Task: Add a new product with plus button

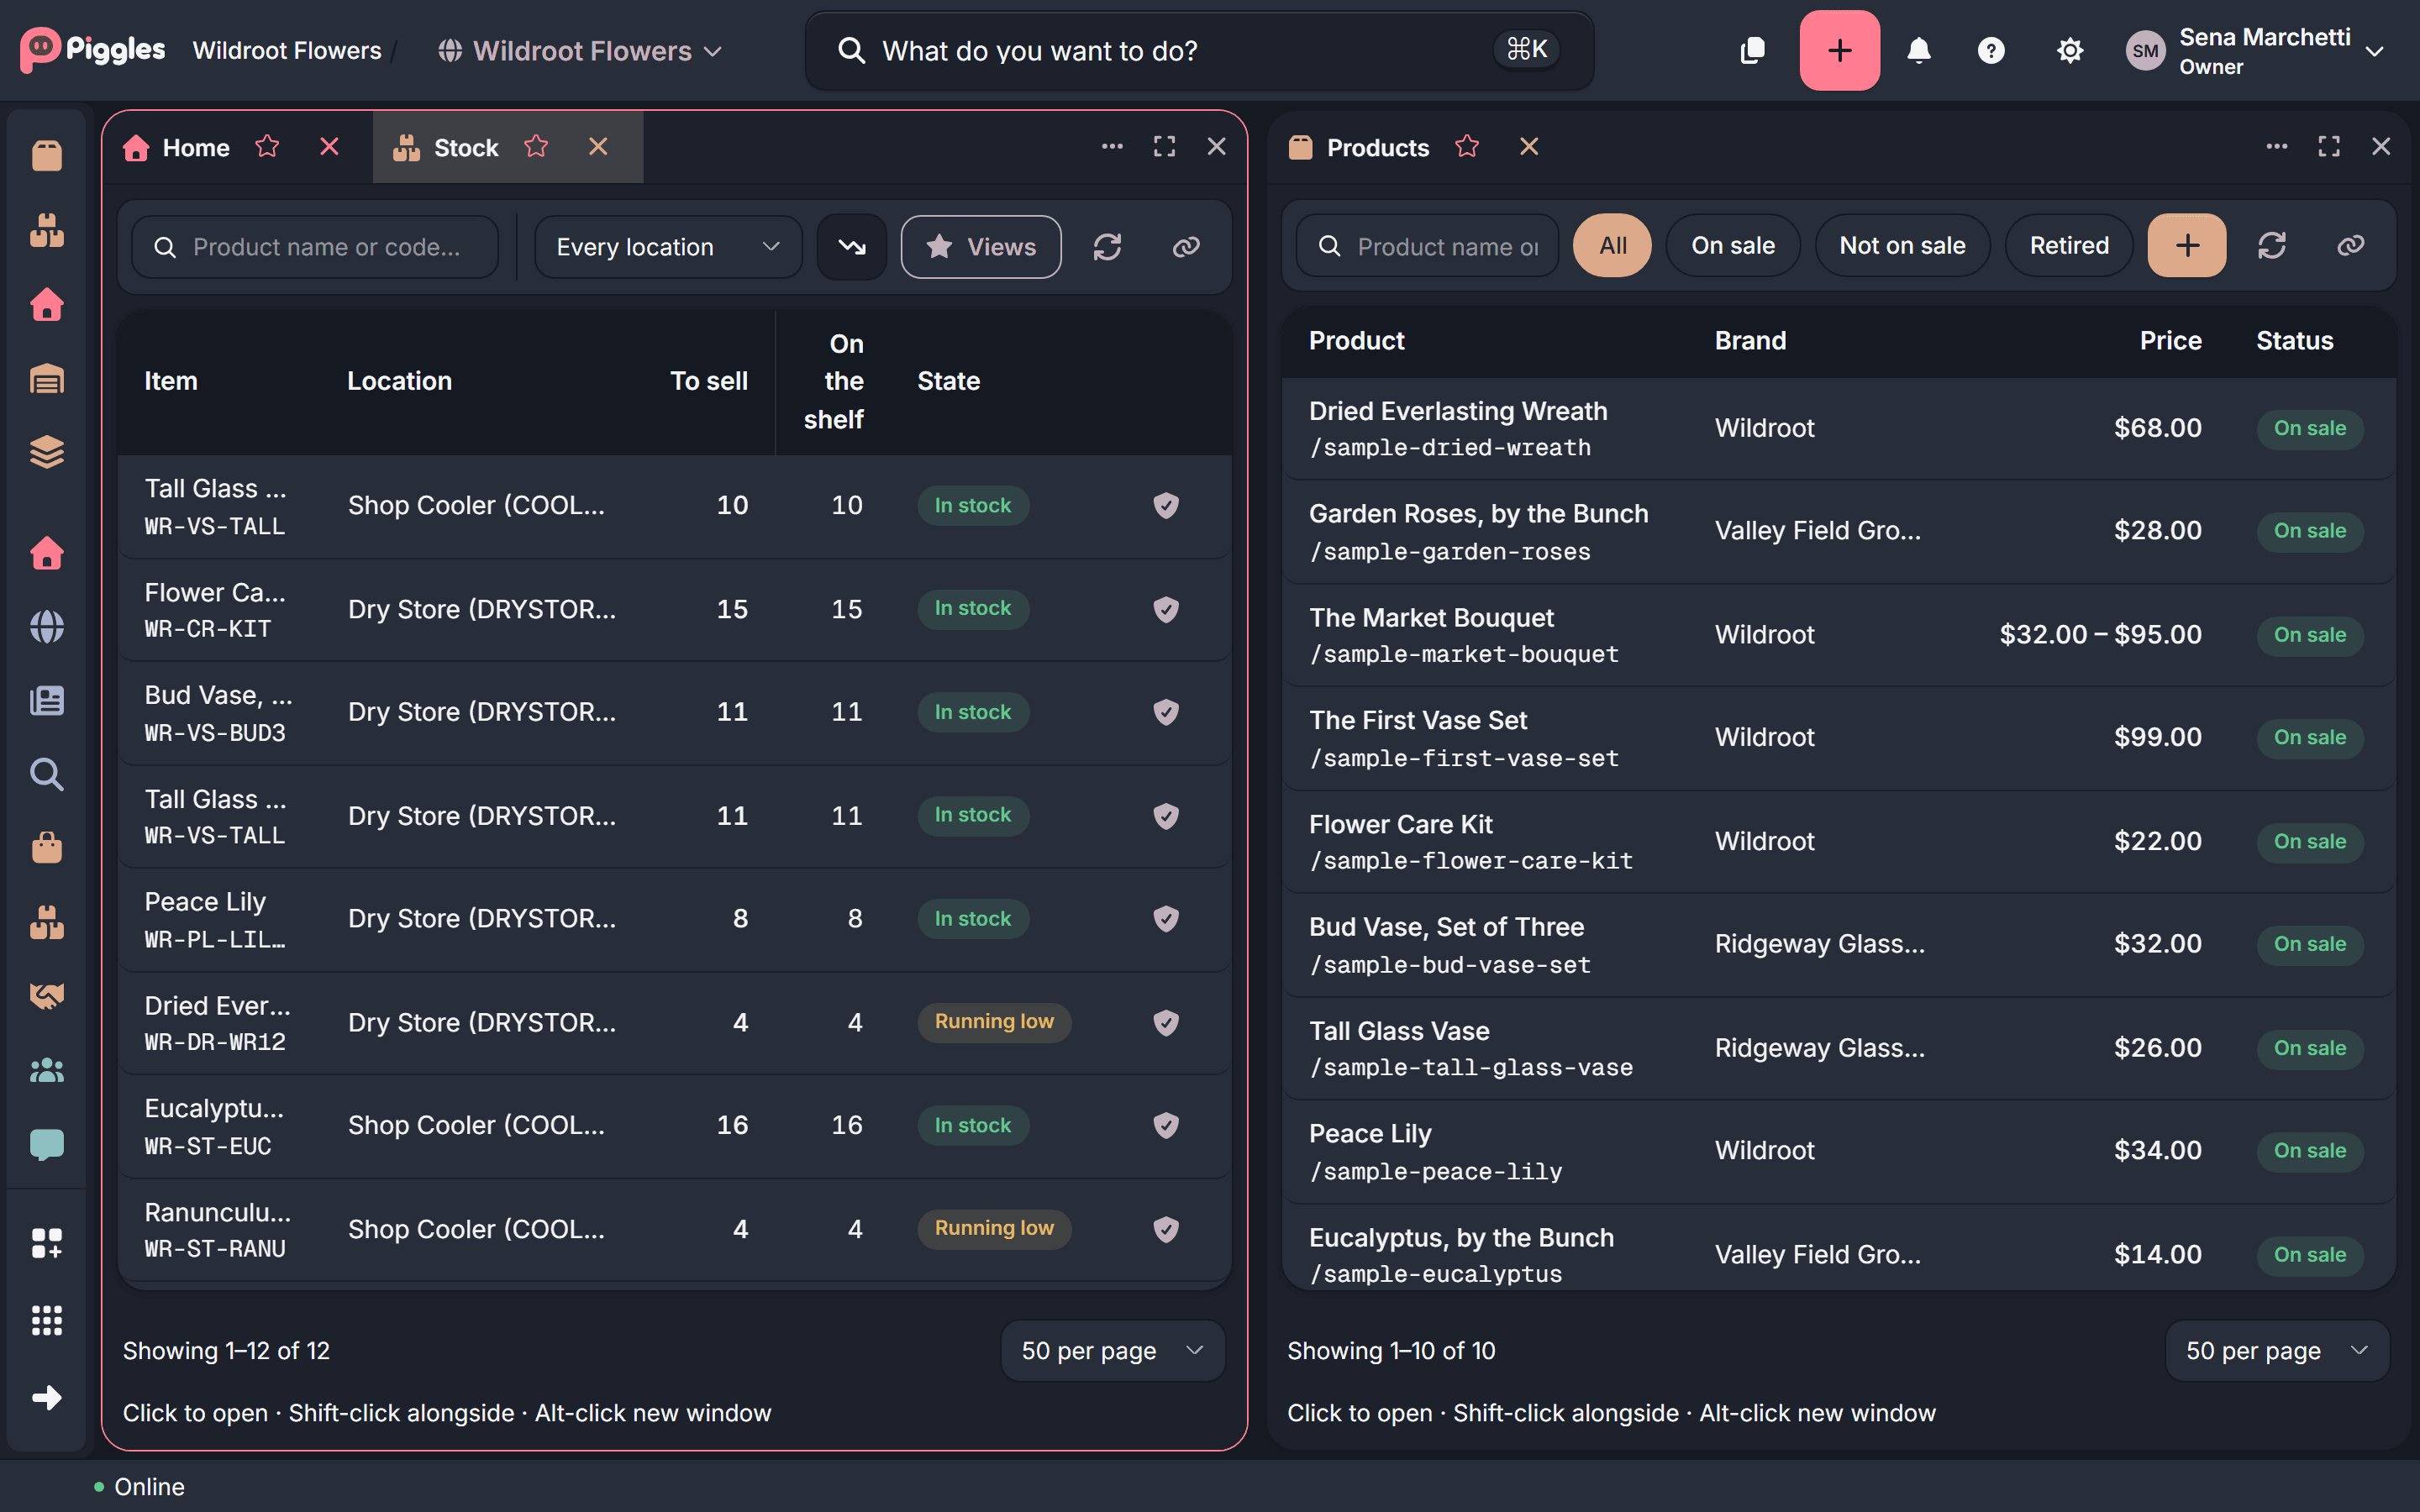Action: pyautogui.click(x=2187, y=245)
